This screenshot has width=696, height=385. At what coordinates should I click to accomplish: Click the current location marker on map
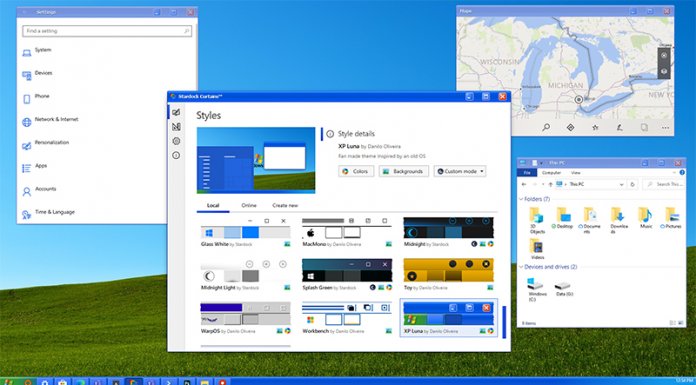[x=578, y=99]
